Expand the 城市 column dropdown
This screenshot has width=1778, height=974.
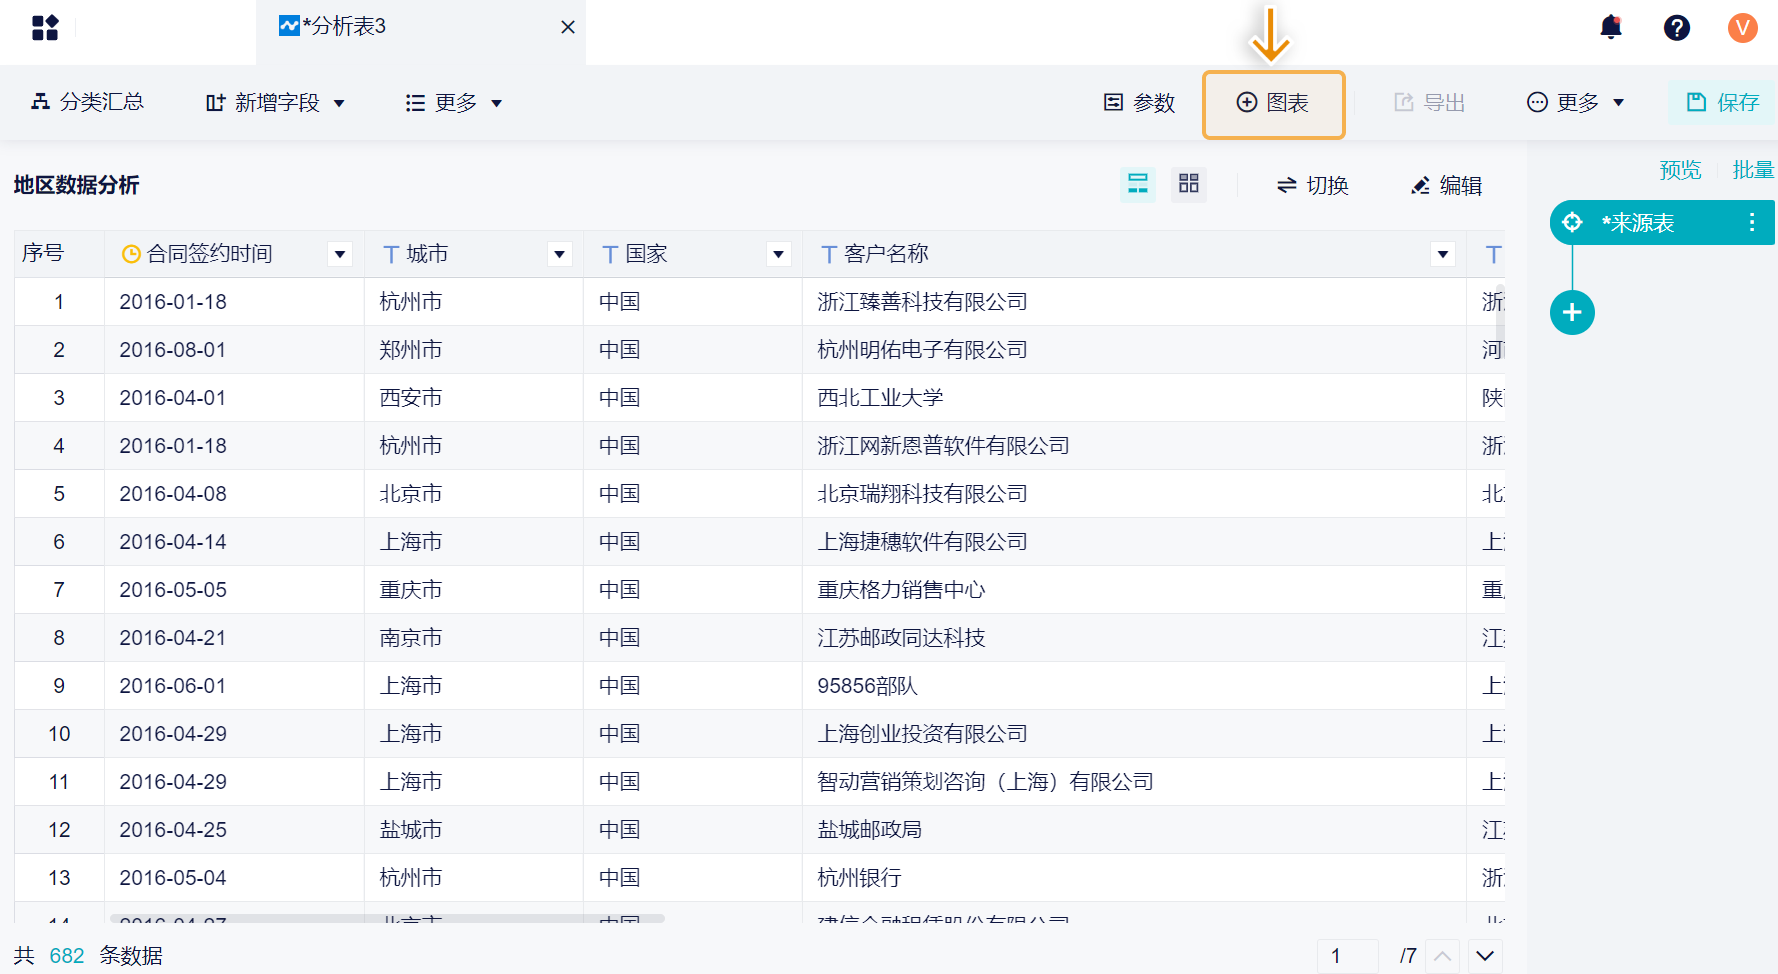[x=560, y=254]
